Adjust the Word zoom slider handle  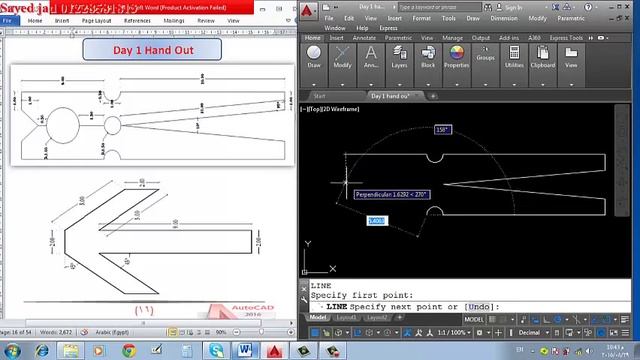(261, 332)
